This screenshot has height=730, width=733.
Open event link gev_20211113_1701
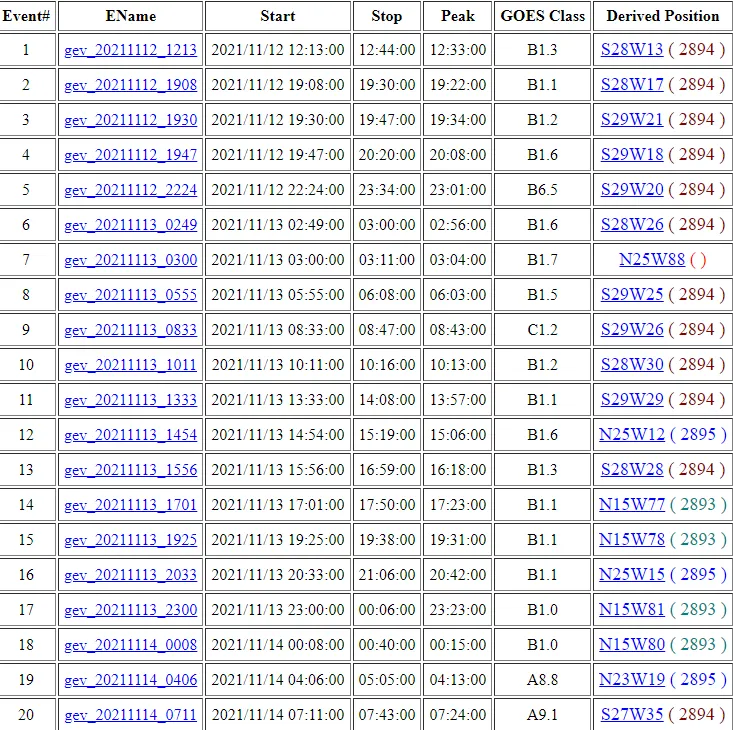[x=130, y=505]
